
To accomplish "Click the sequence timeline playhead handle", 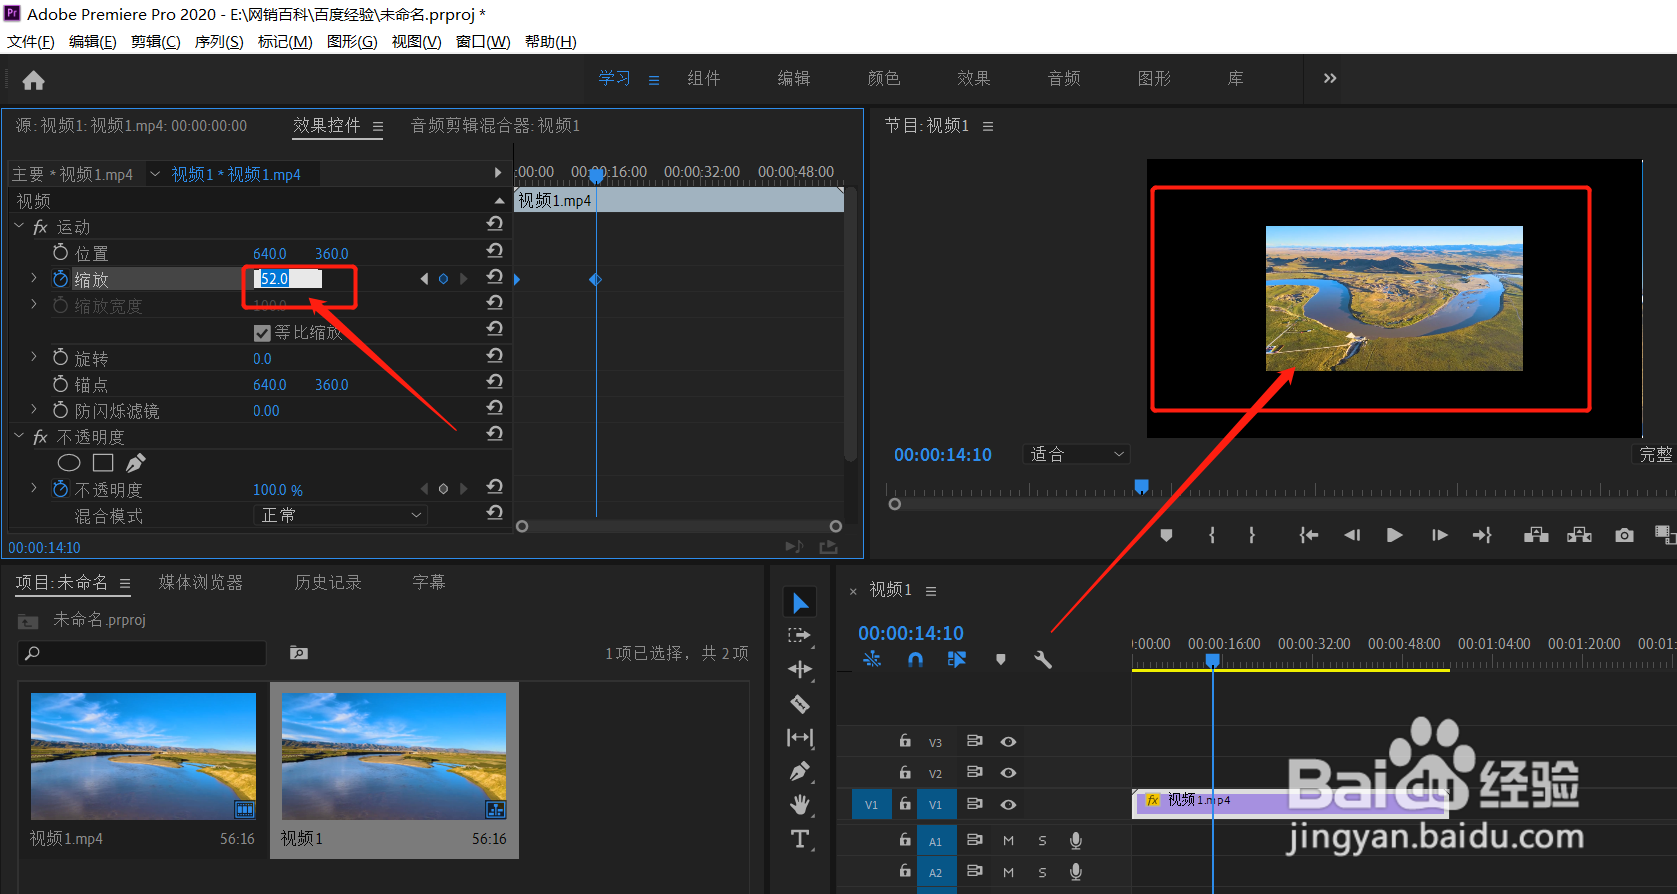I will [1212, 661].
